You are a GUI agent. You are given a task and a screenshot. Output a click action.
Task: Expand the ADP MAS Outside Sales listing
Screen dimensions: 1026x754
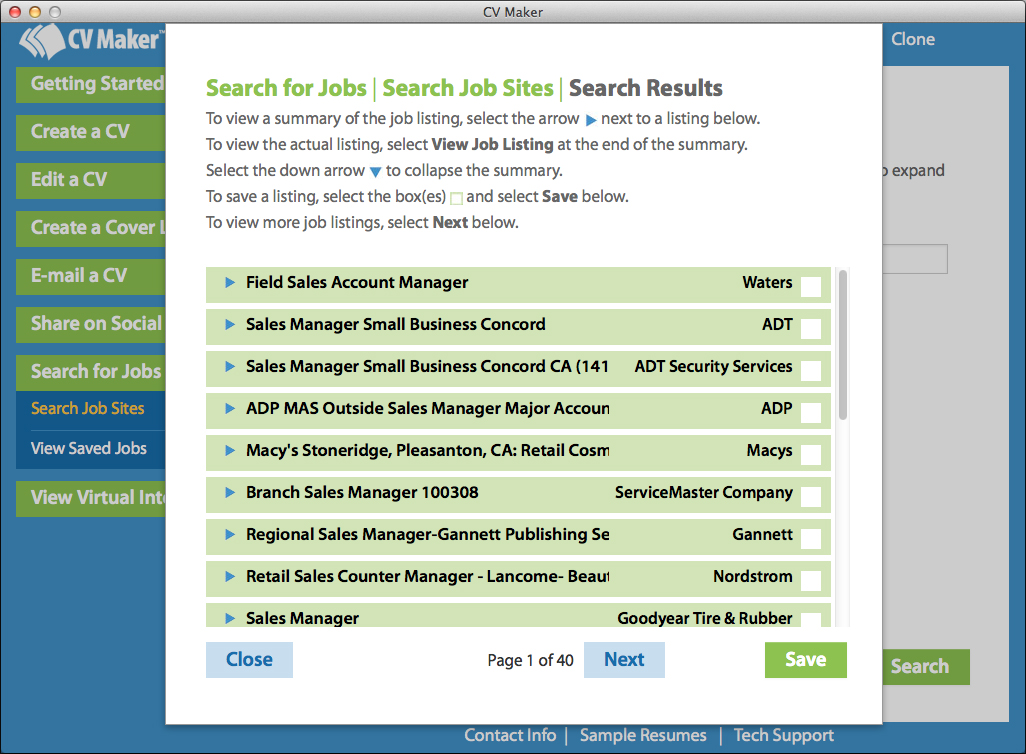click(x=228, y=409)
